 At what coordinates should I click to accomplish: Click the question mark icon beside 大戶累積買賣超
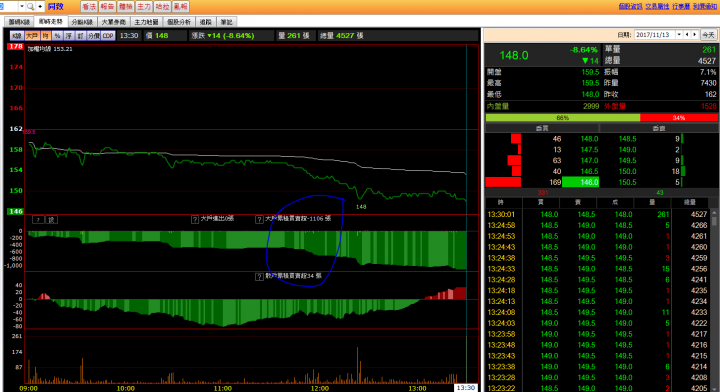click(259, 219)
